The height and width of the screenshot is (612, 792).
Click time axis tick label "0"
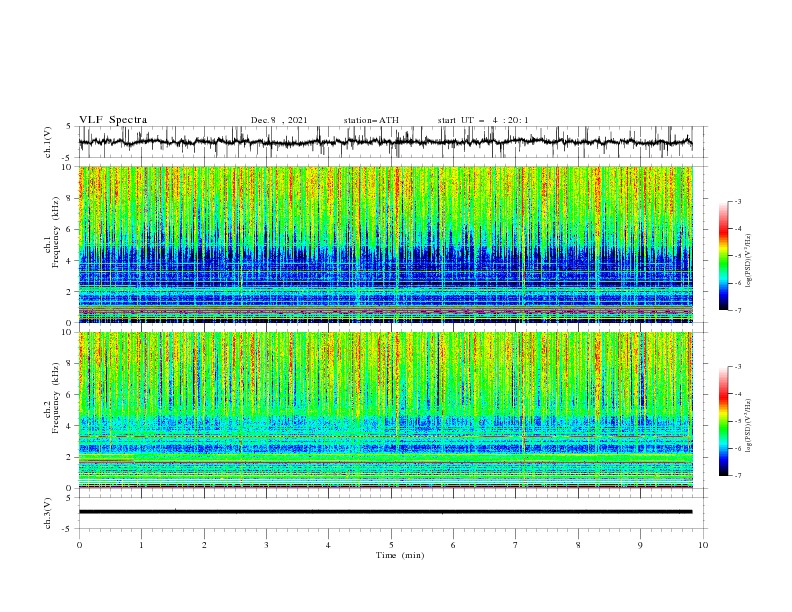tap(79, 545)
